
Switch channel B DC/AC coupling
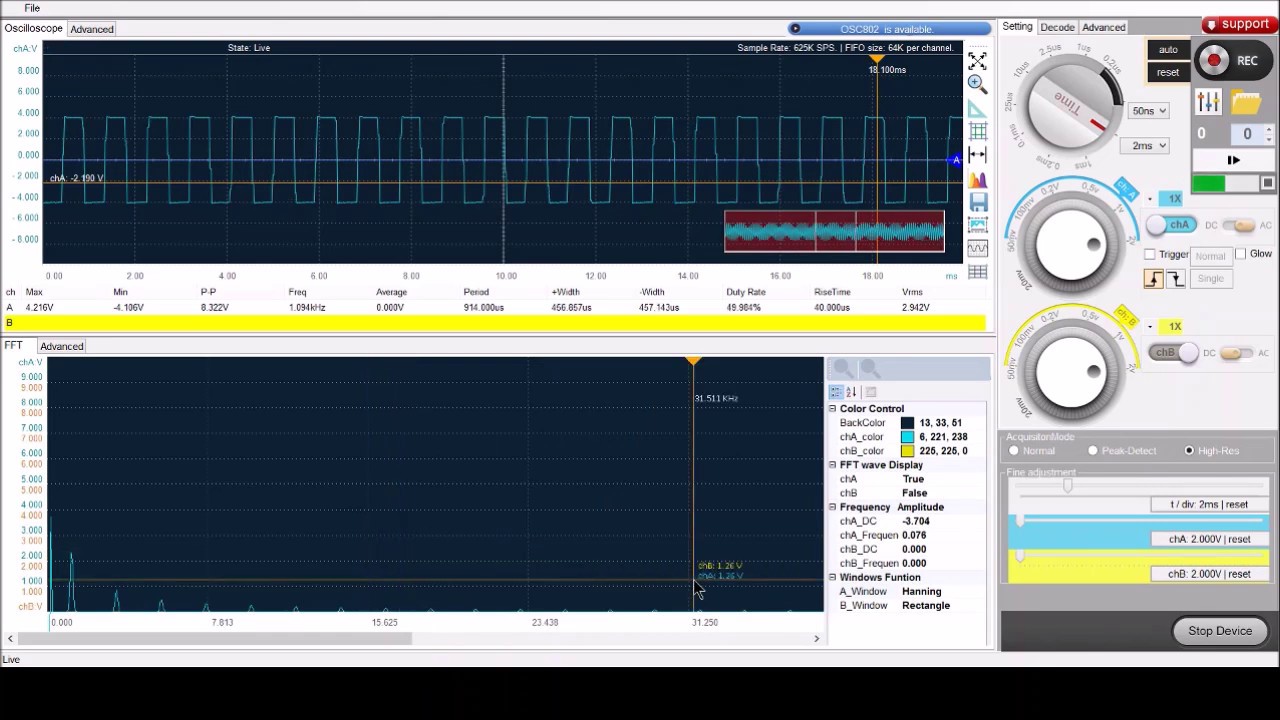coord(1237,352)
